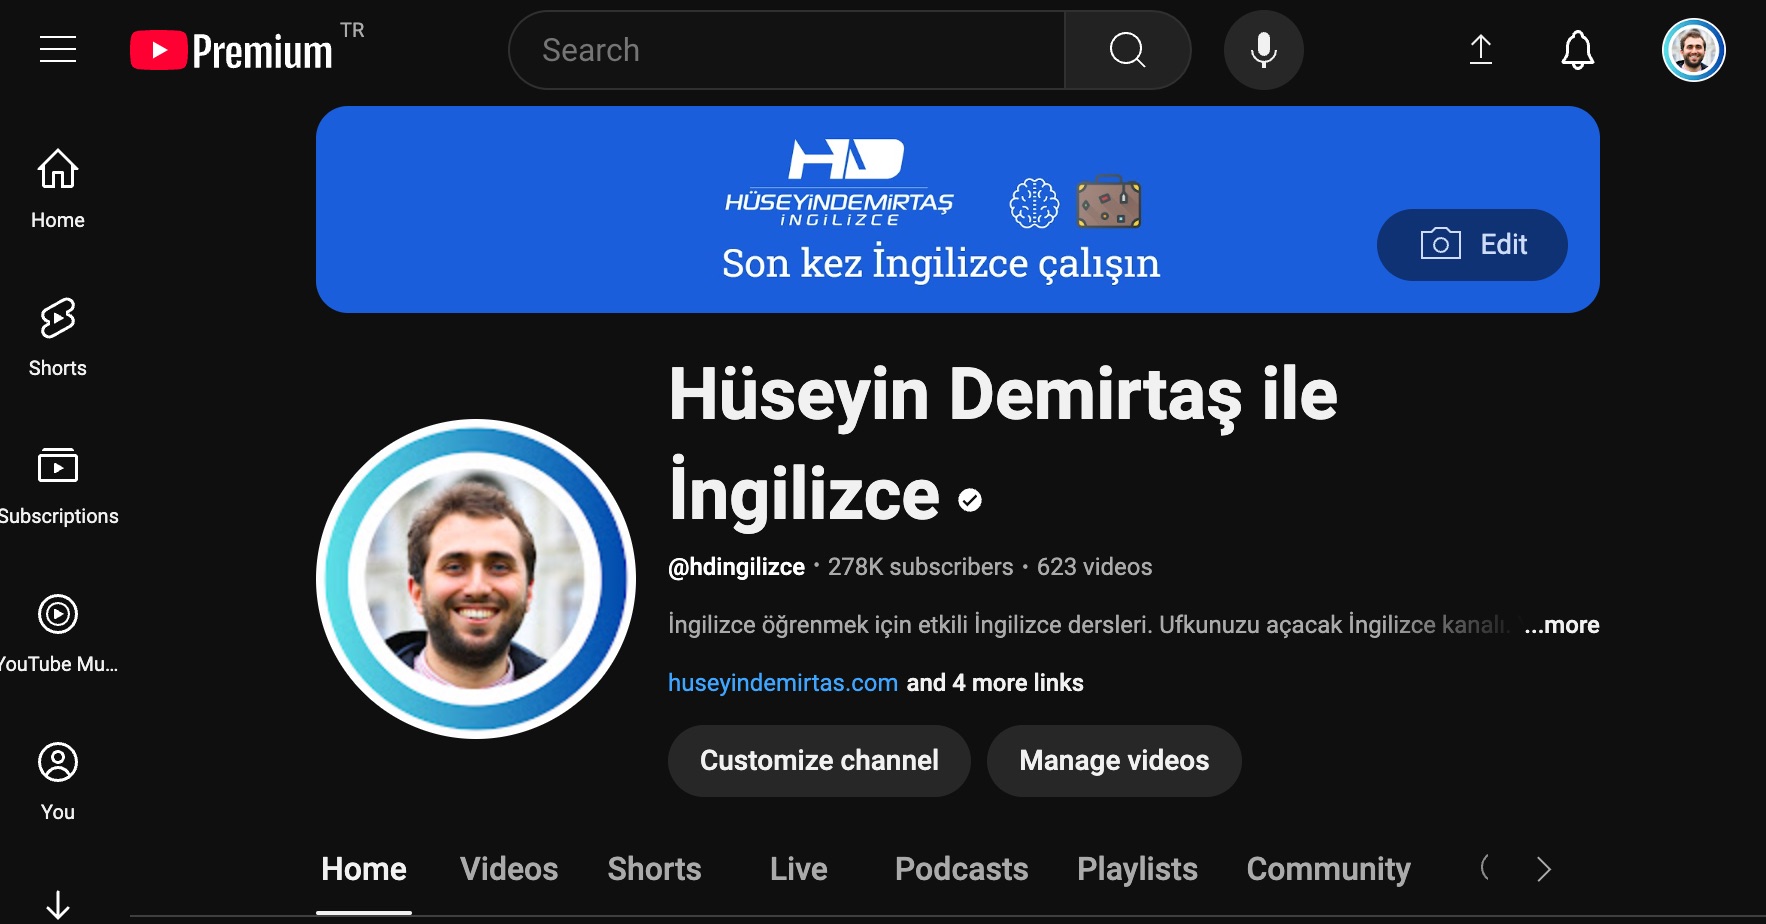Open the notifications bell
This screenshot has height=924, width=1766.
pos(1577,49)
